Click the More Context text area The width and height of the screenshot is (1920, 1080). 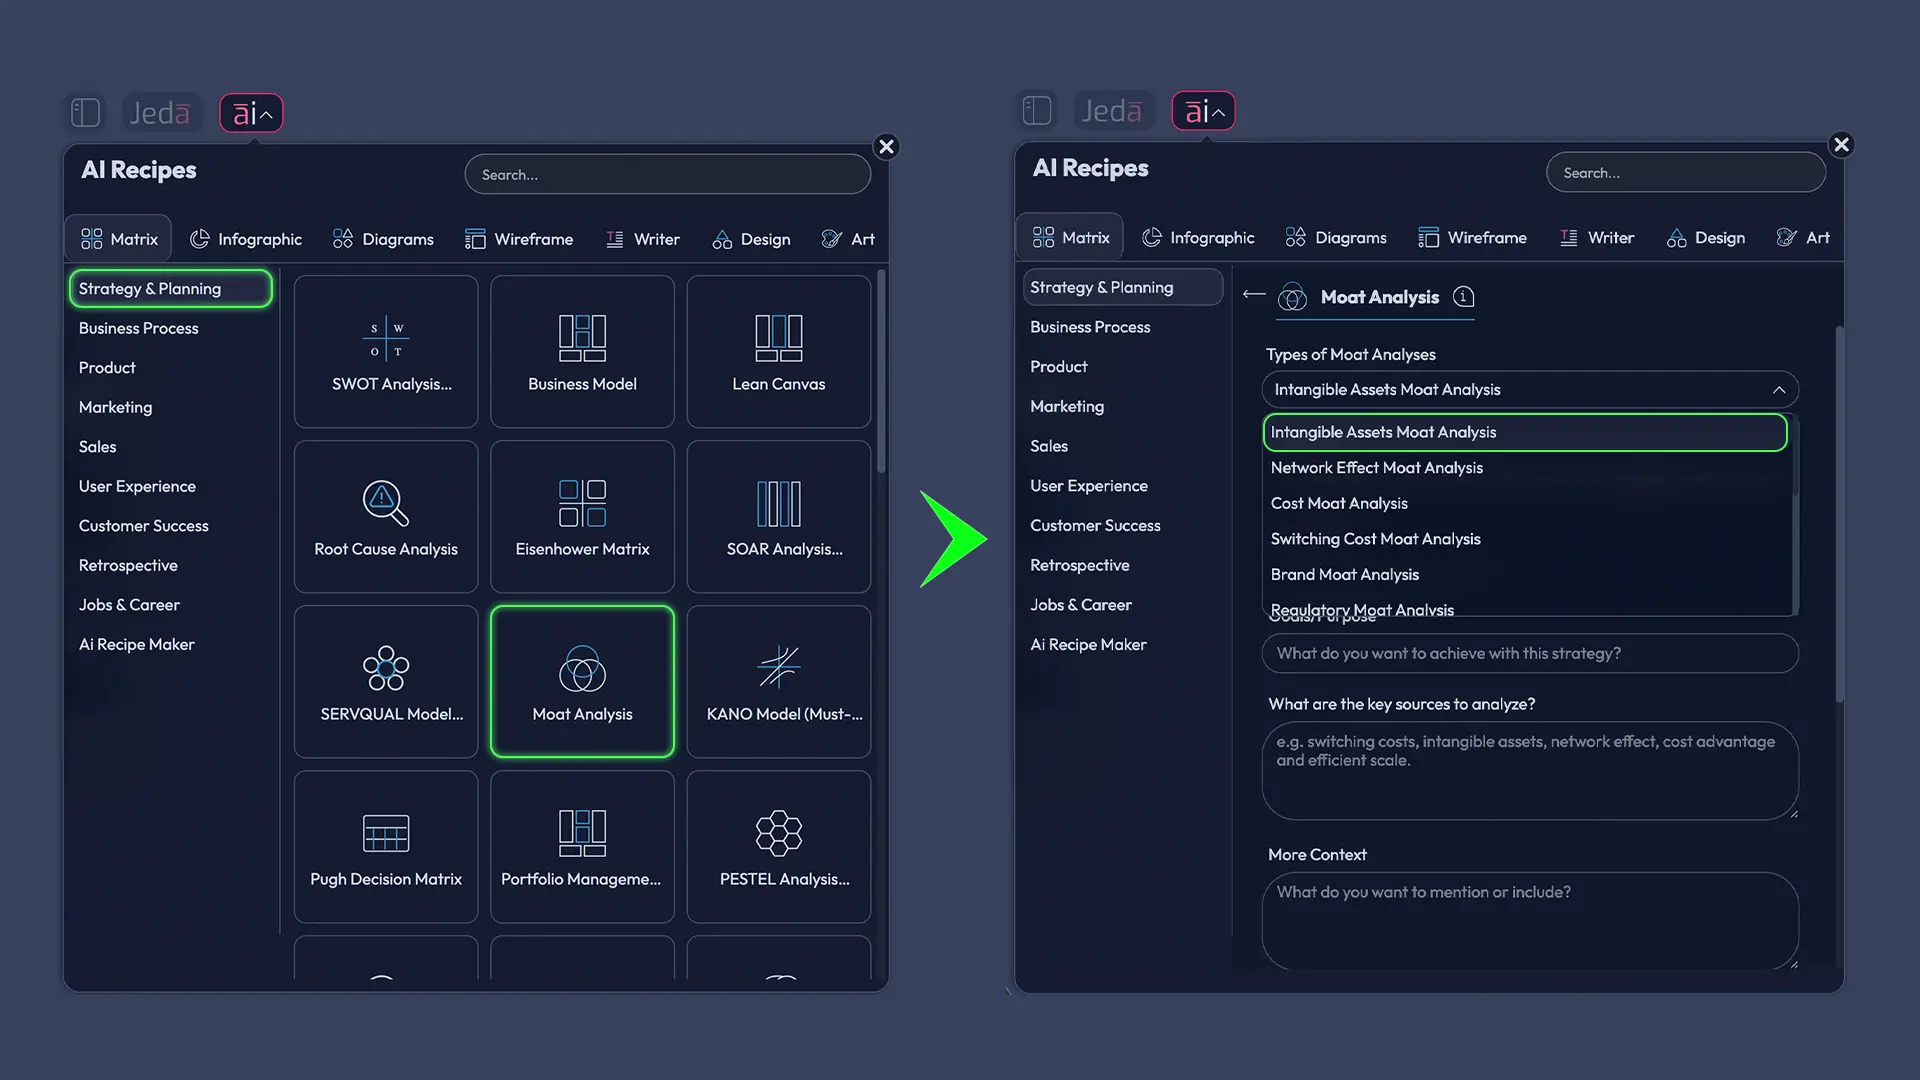1529,920
